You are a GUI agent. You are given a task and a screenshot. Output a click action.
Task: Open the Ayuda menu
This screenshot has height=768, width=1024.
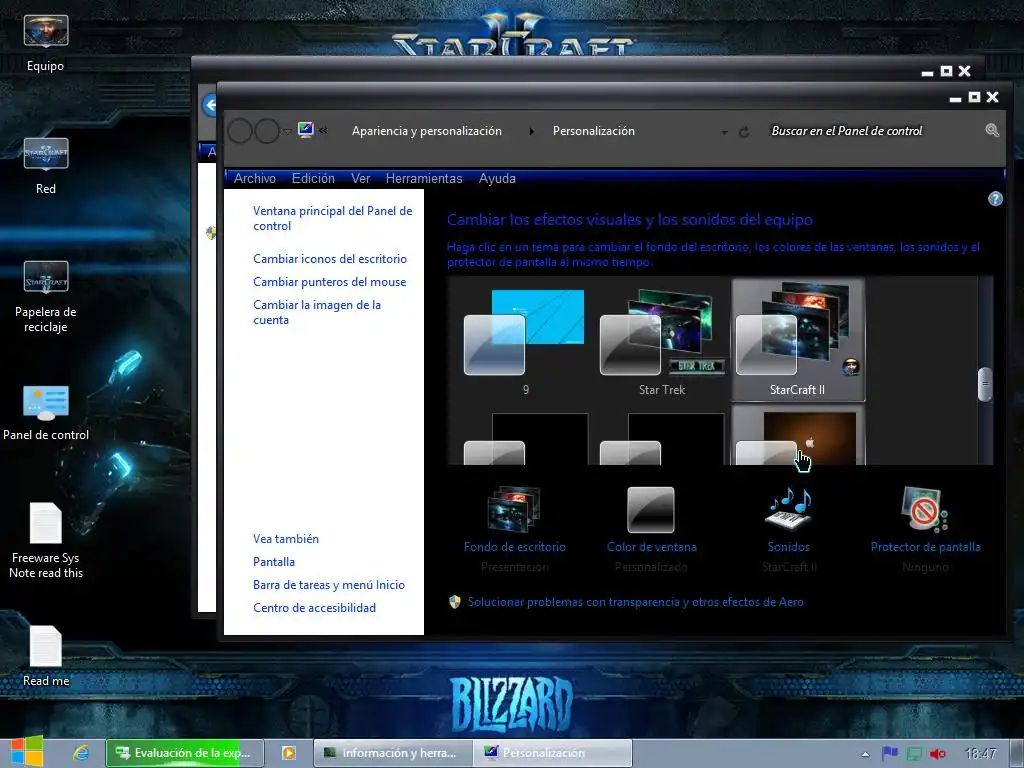497,178
